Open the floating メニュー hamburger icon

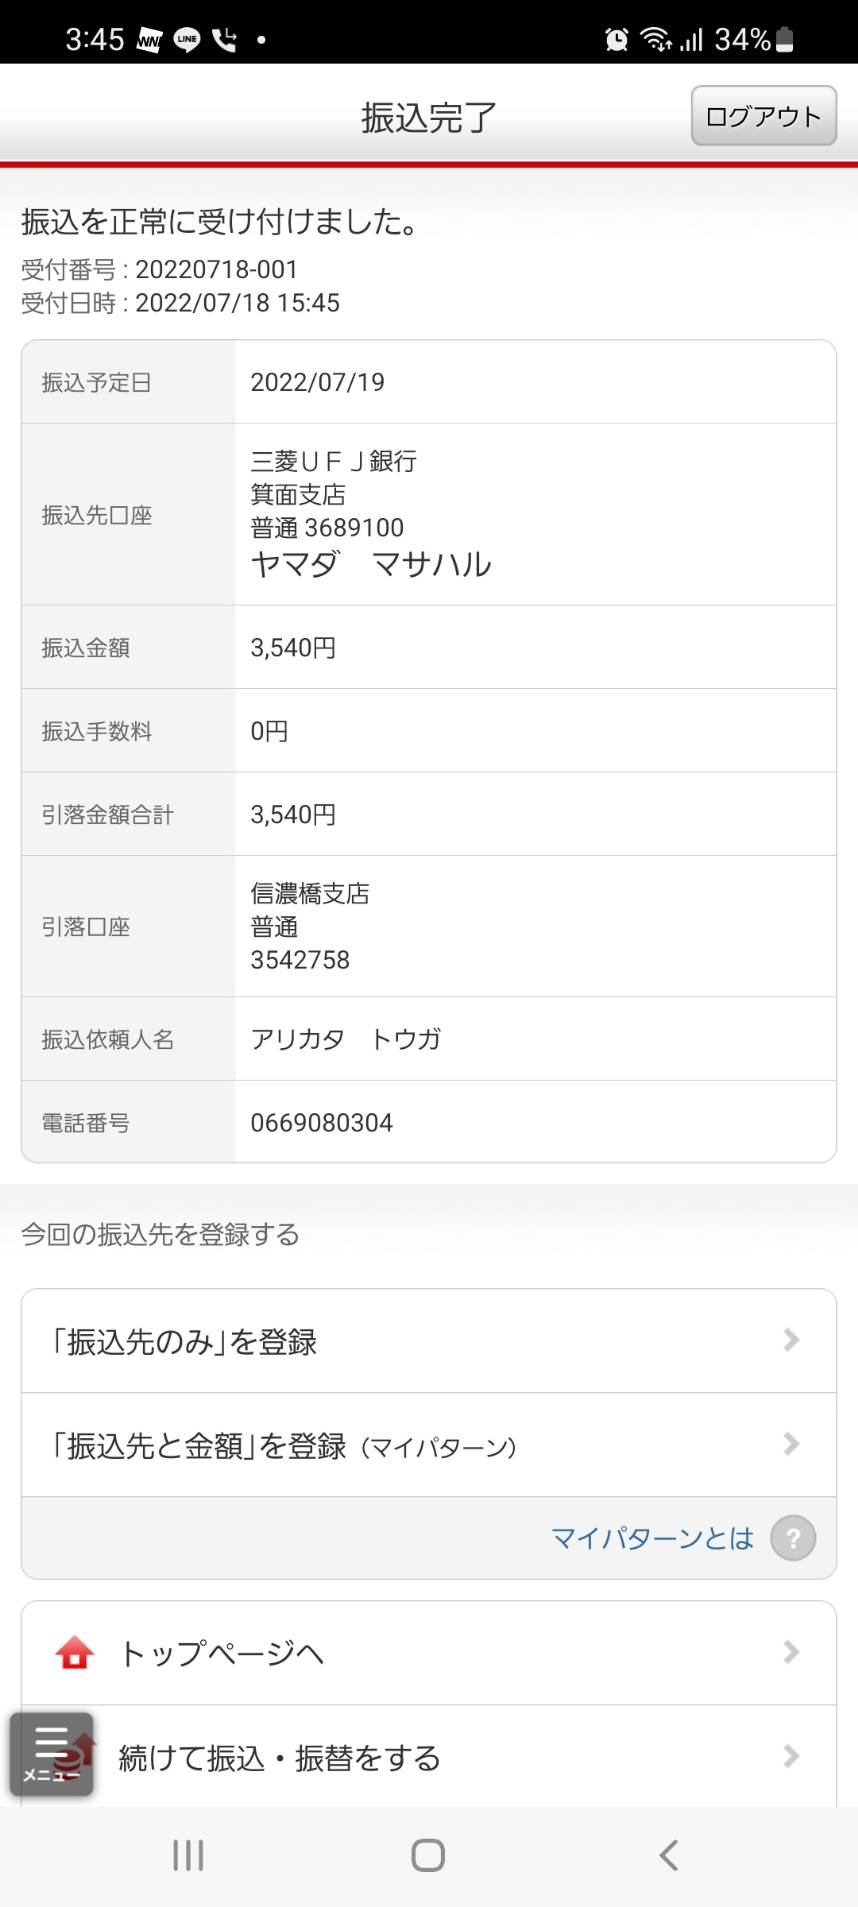[x=51, y=1754]
